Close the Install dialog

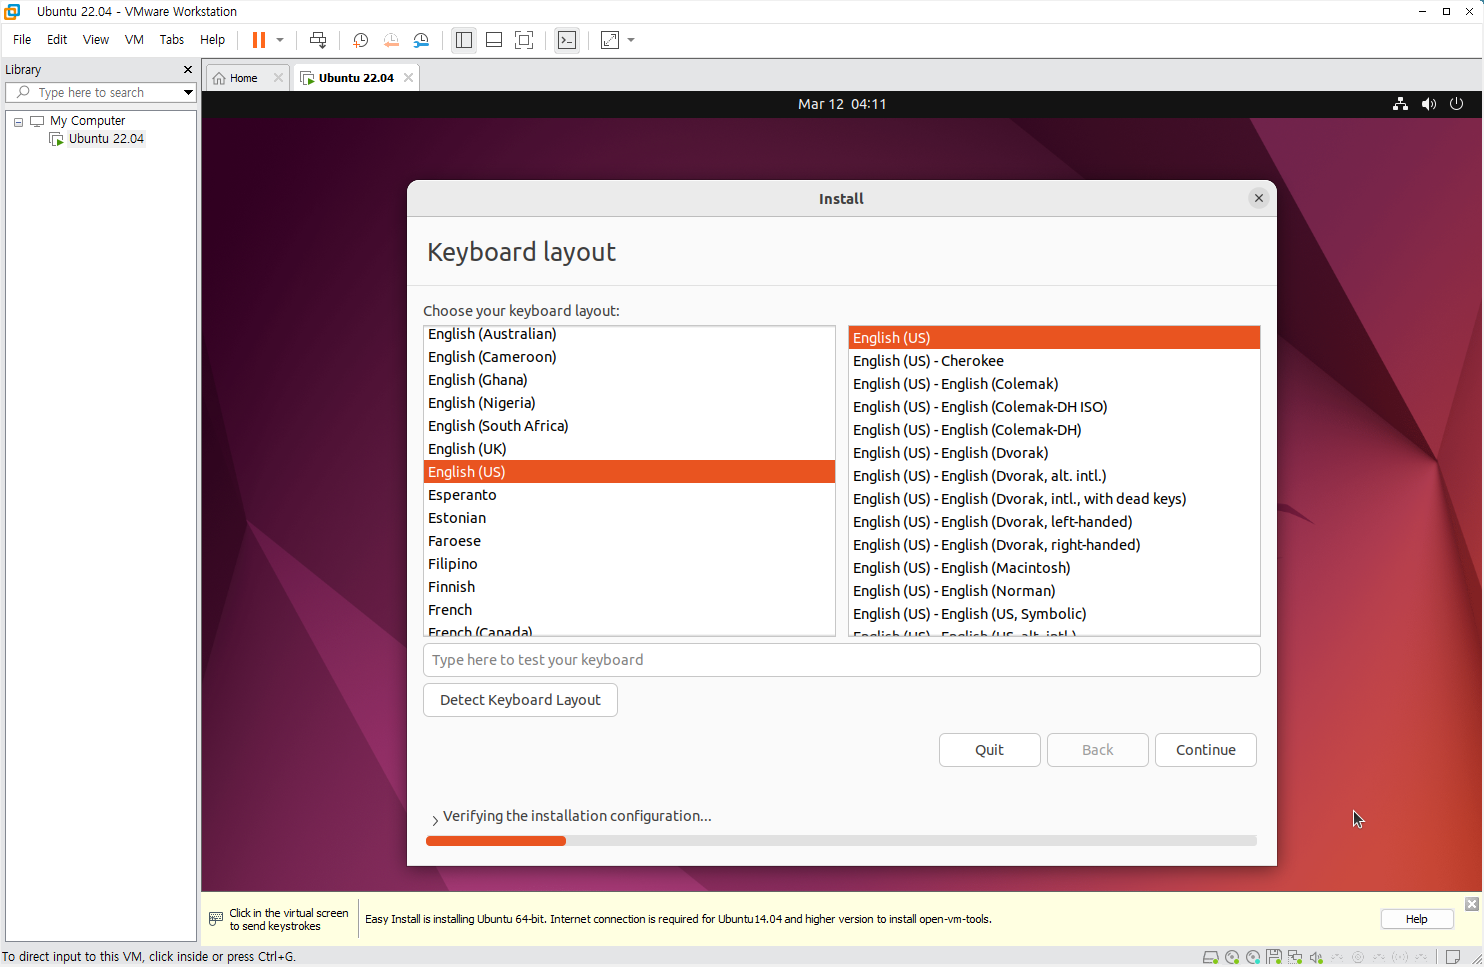point(1259,198)
